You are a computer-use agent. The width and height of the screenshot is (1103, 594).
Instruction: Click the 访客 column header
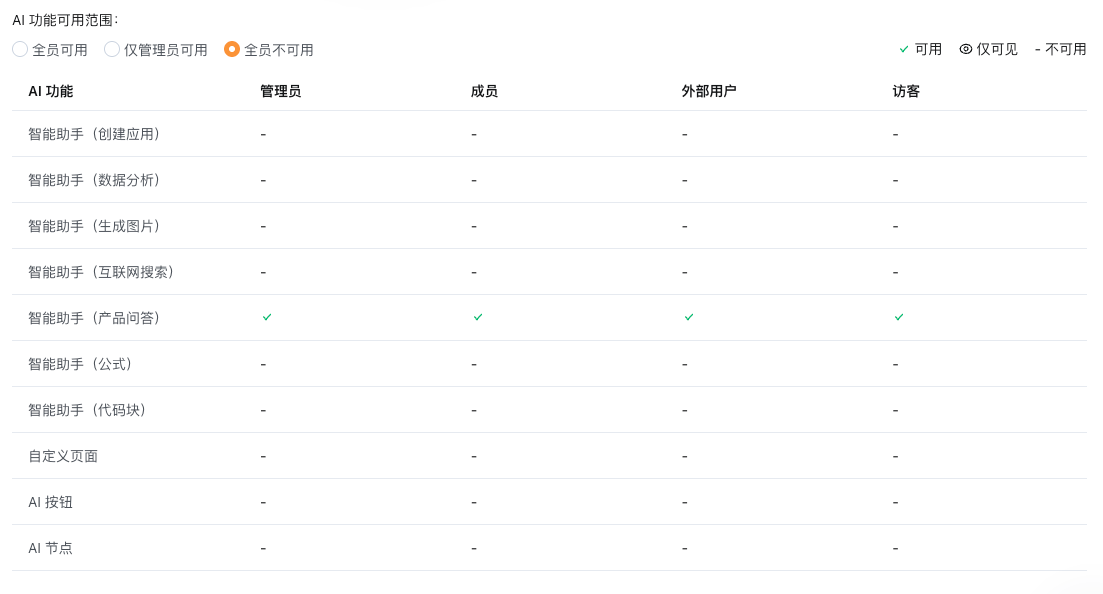coord(906,91)
